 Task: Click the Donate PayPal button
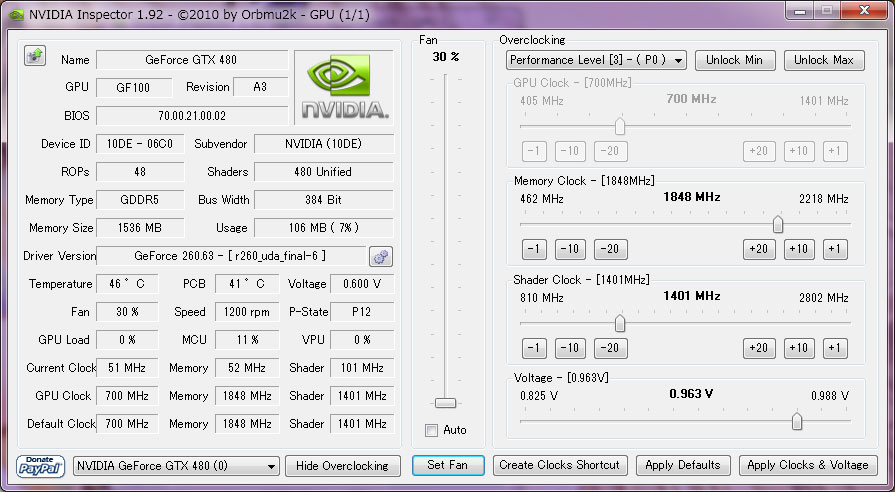[x=40, y=466]
